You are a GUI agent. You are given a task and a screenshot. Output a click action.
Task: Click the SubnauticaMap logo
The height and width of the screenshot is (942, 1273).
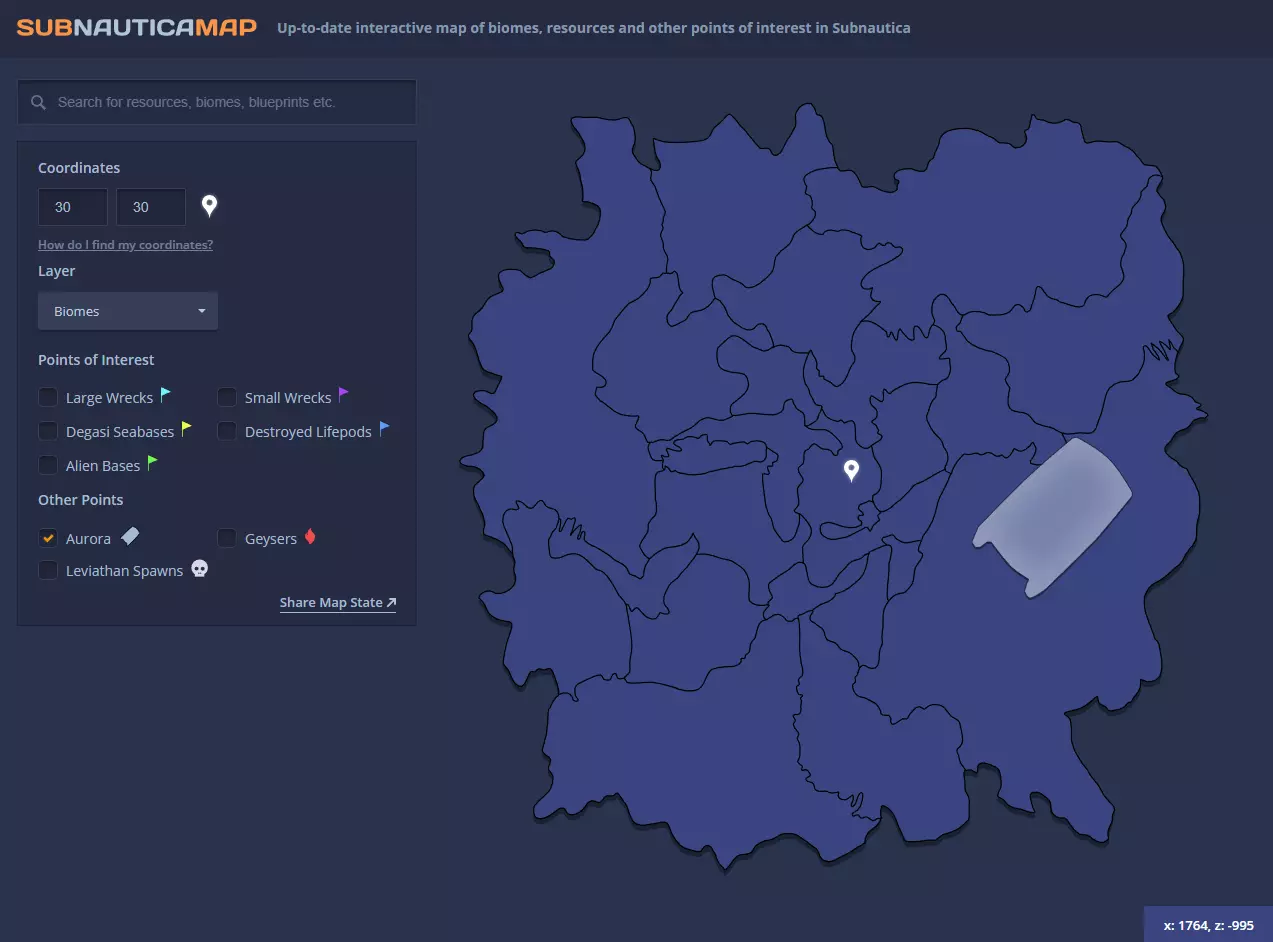tap(137, 27)
